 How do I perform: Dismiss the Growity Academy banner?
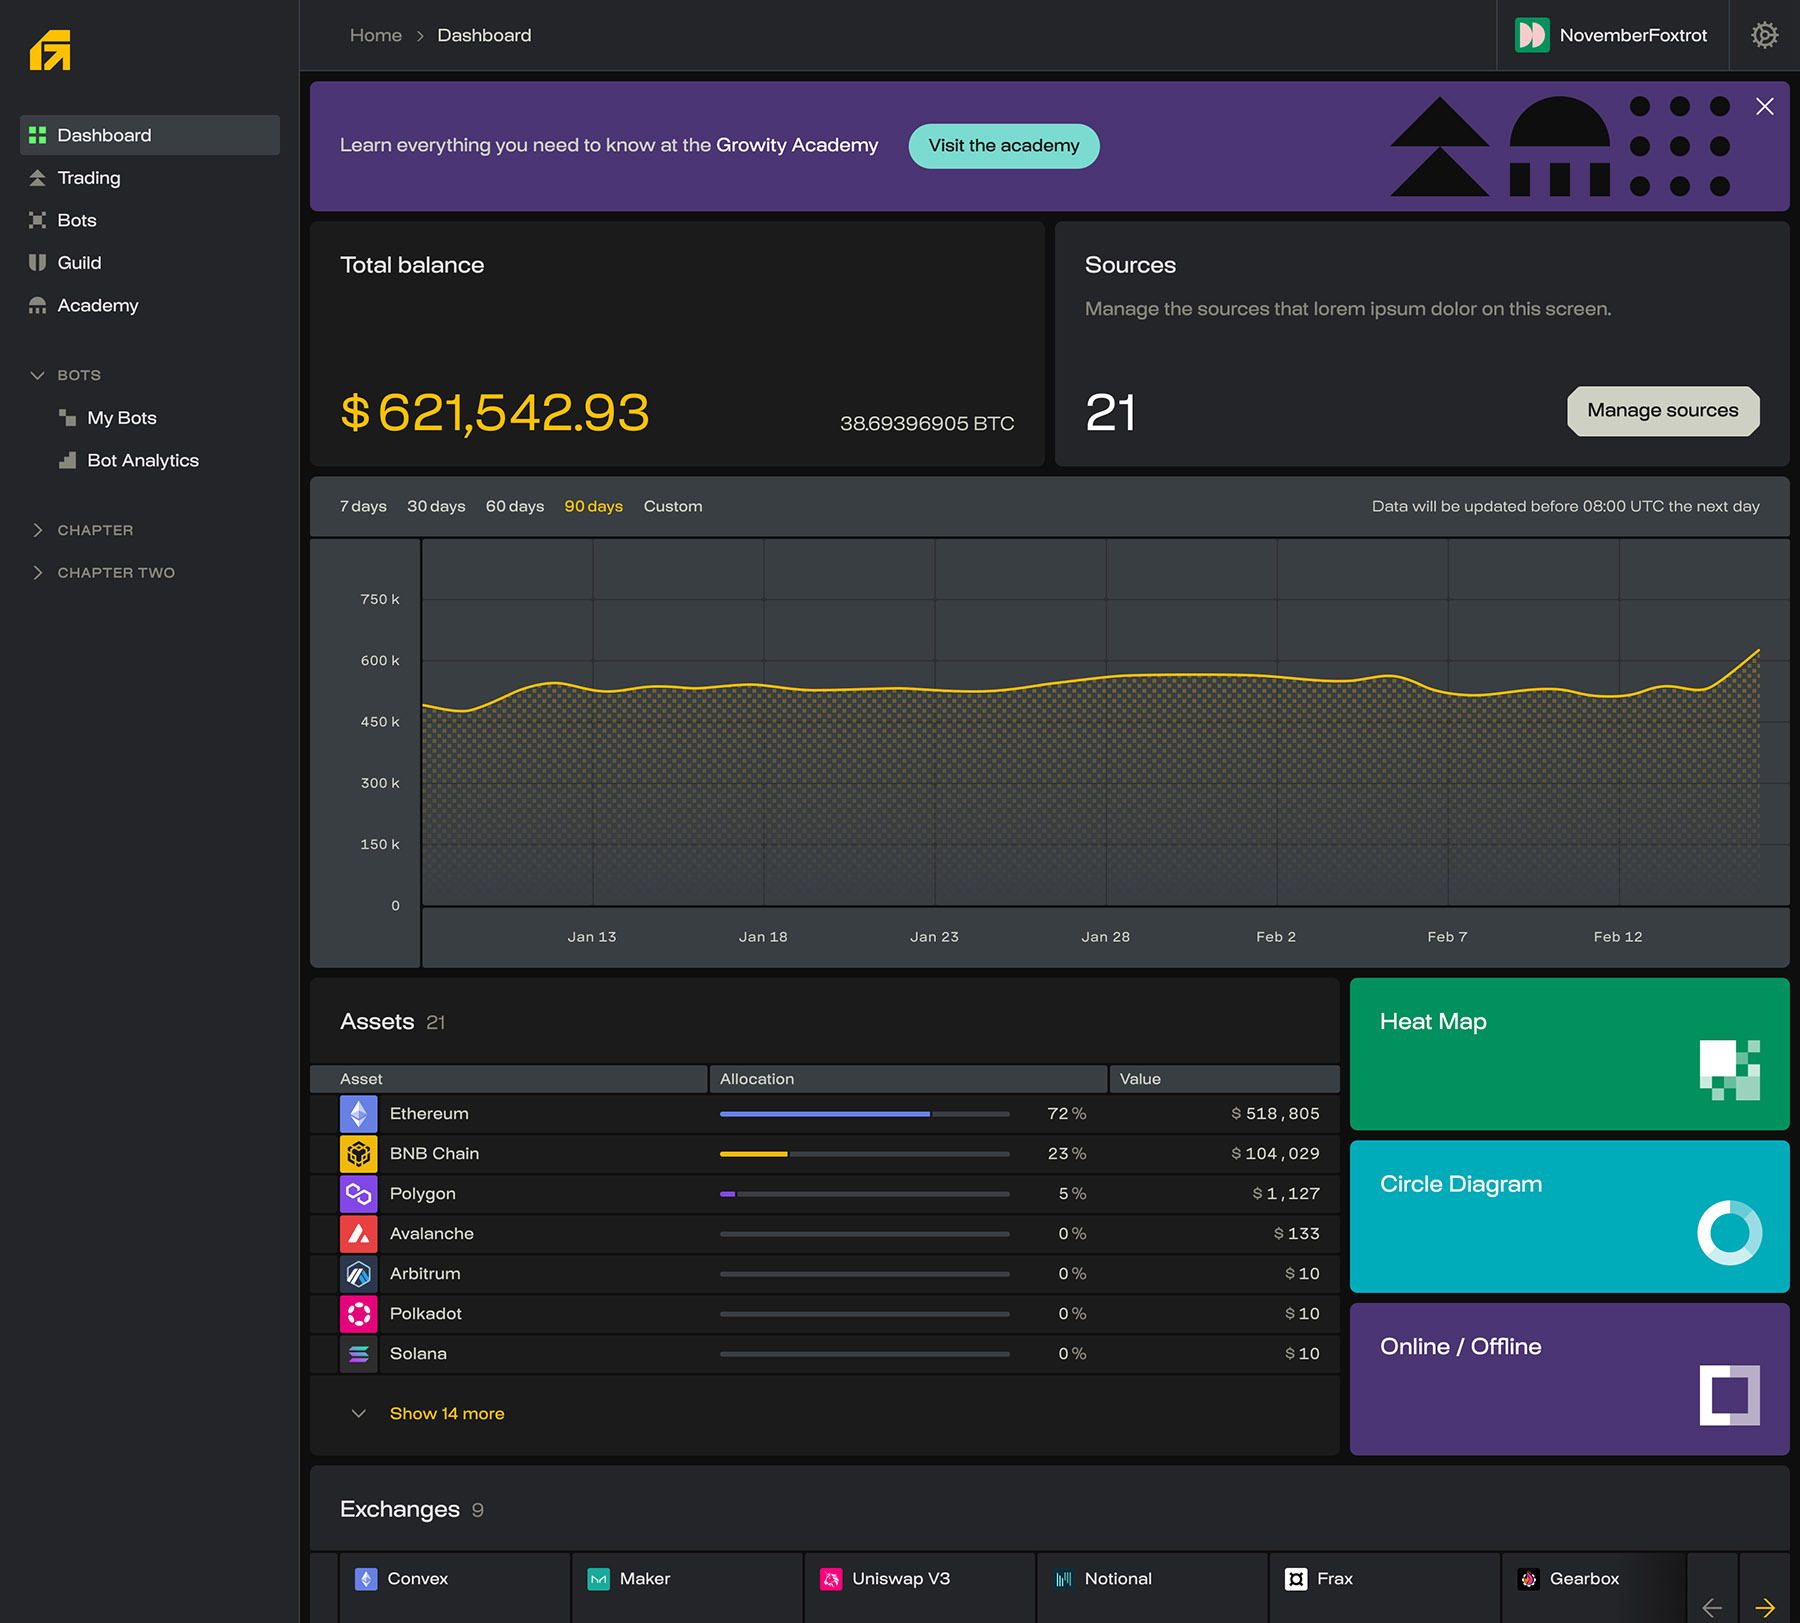1764,107
